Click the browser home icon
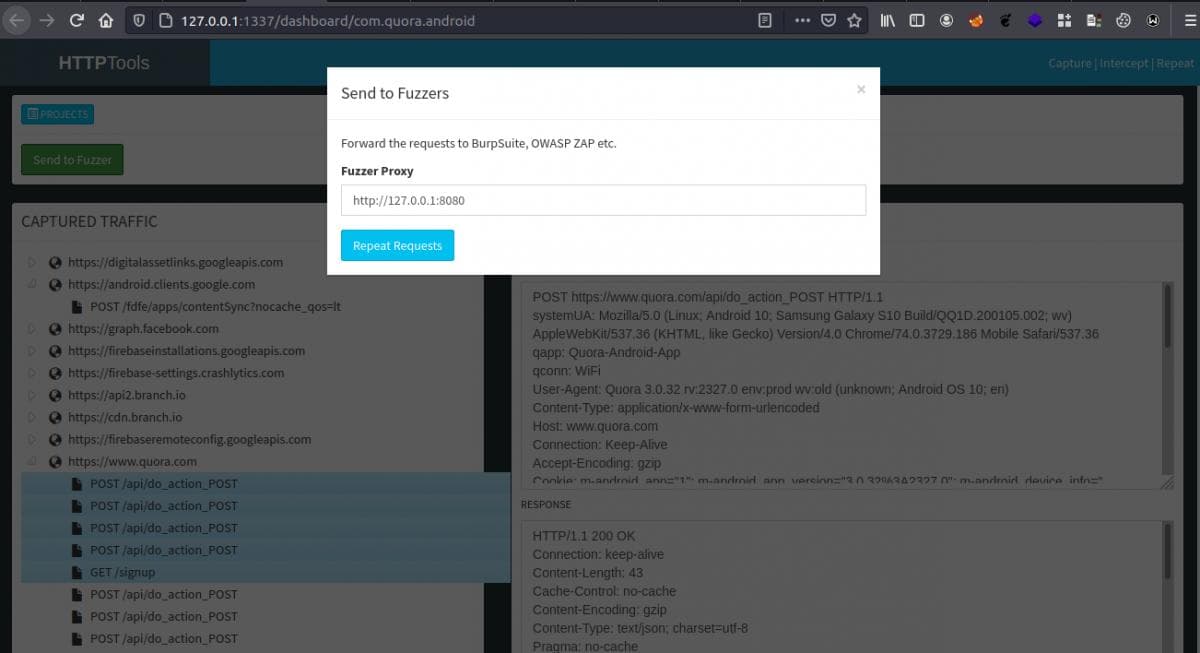The height and width of the screenshot is (653, 1200). click(106, 20)
